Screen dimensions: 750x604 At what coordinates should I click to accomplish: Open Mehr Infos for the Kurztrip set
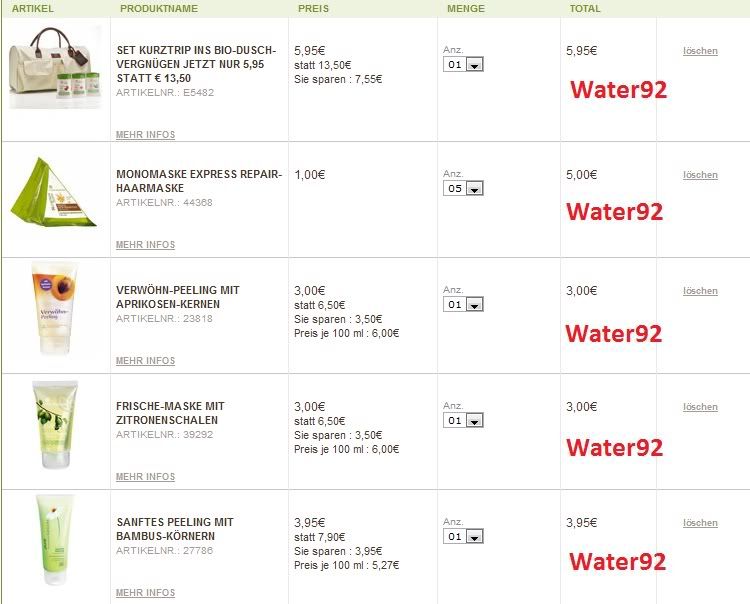[145, 135]
